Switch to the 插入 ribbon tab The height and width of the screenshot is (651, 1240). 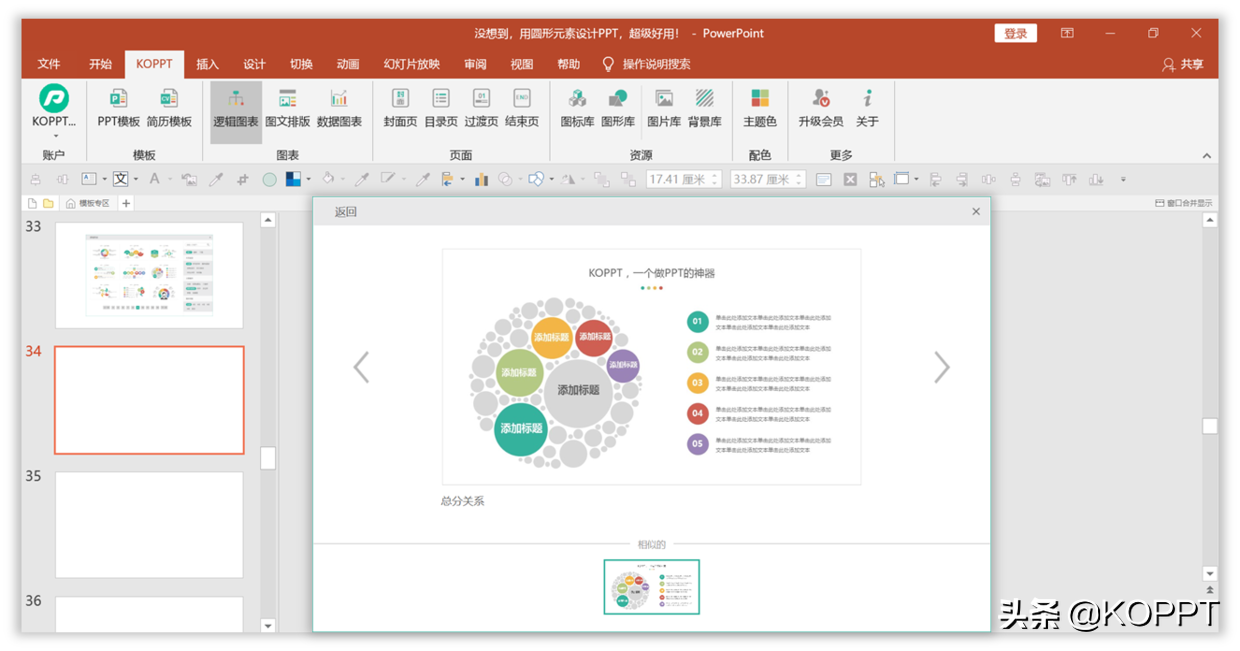207,64
